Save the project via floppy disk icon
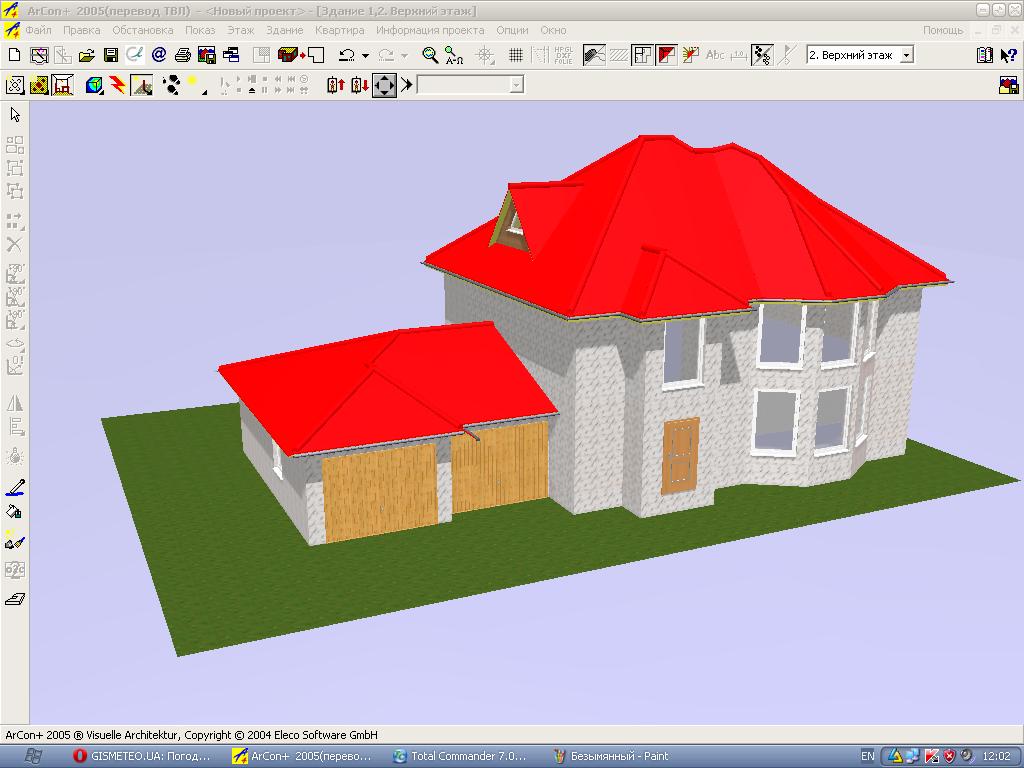The image size is (1024, 768). click(x=110, y=55)
